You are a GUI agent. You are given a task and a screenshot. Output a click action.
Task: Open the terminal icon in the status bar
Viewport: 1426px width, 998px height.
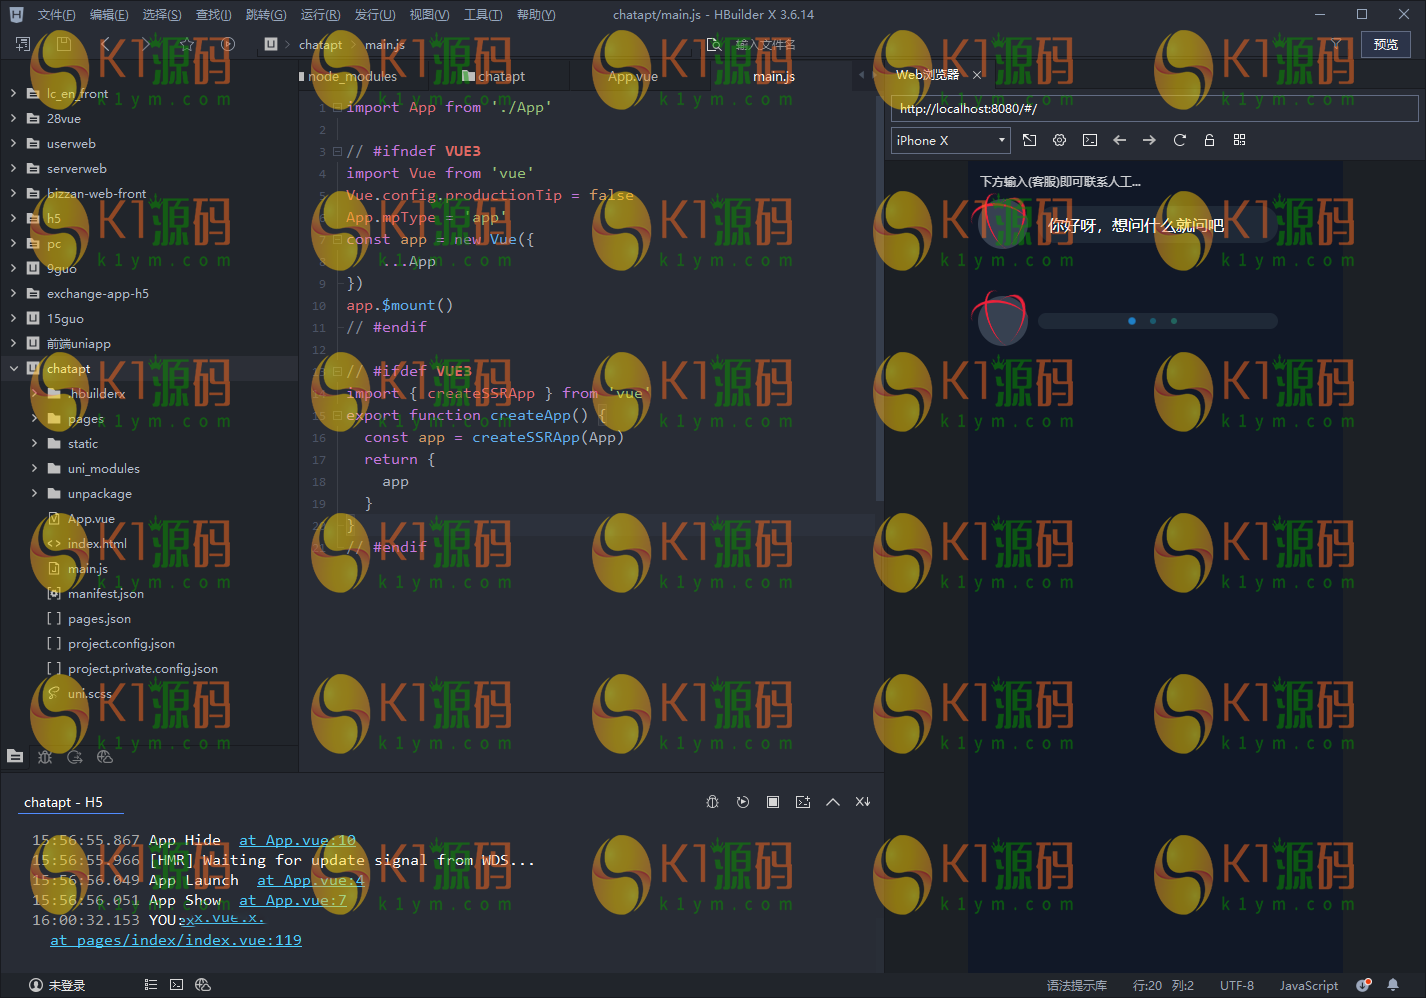(x=177, y=985)
